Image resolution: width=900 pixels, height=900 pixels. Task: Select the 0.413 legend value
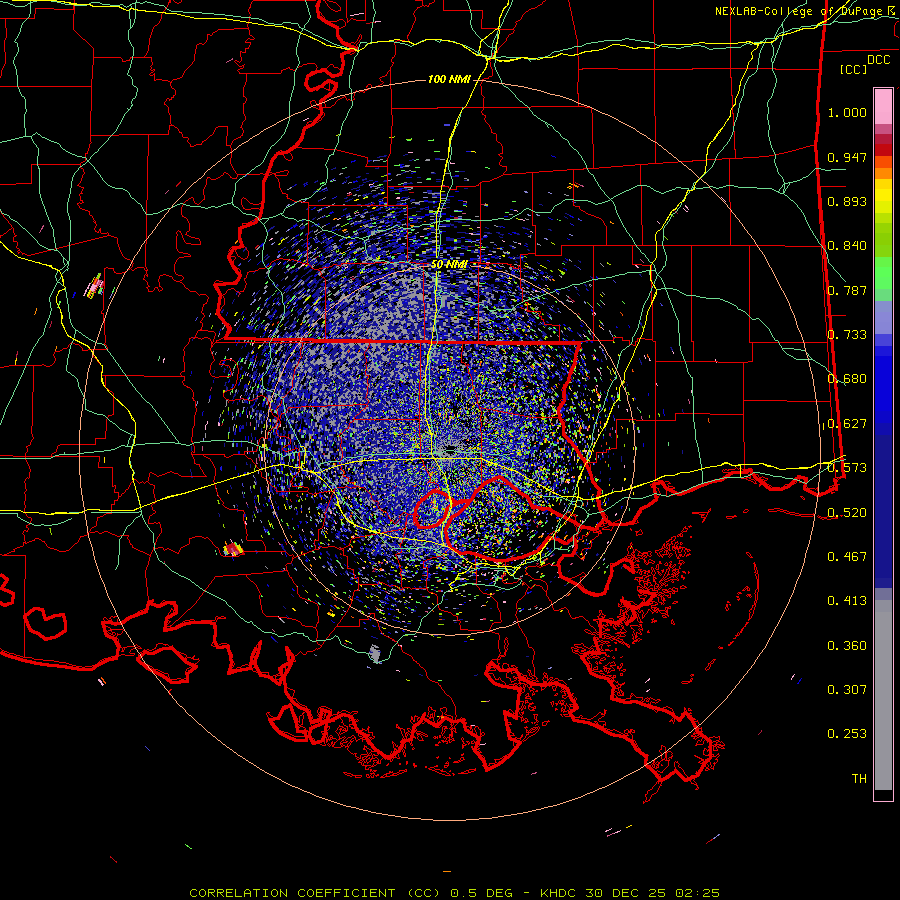coord(847,601)
